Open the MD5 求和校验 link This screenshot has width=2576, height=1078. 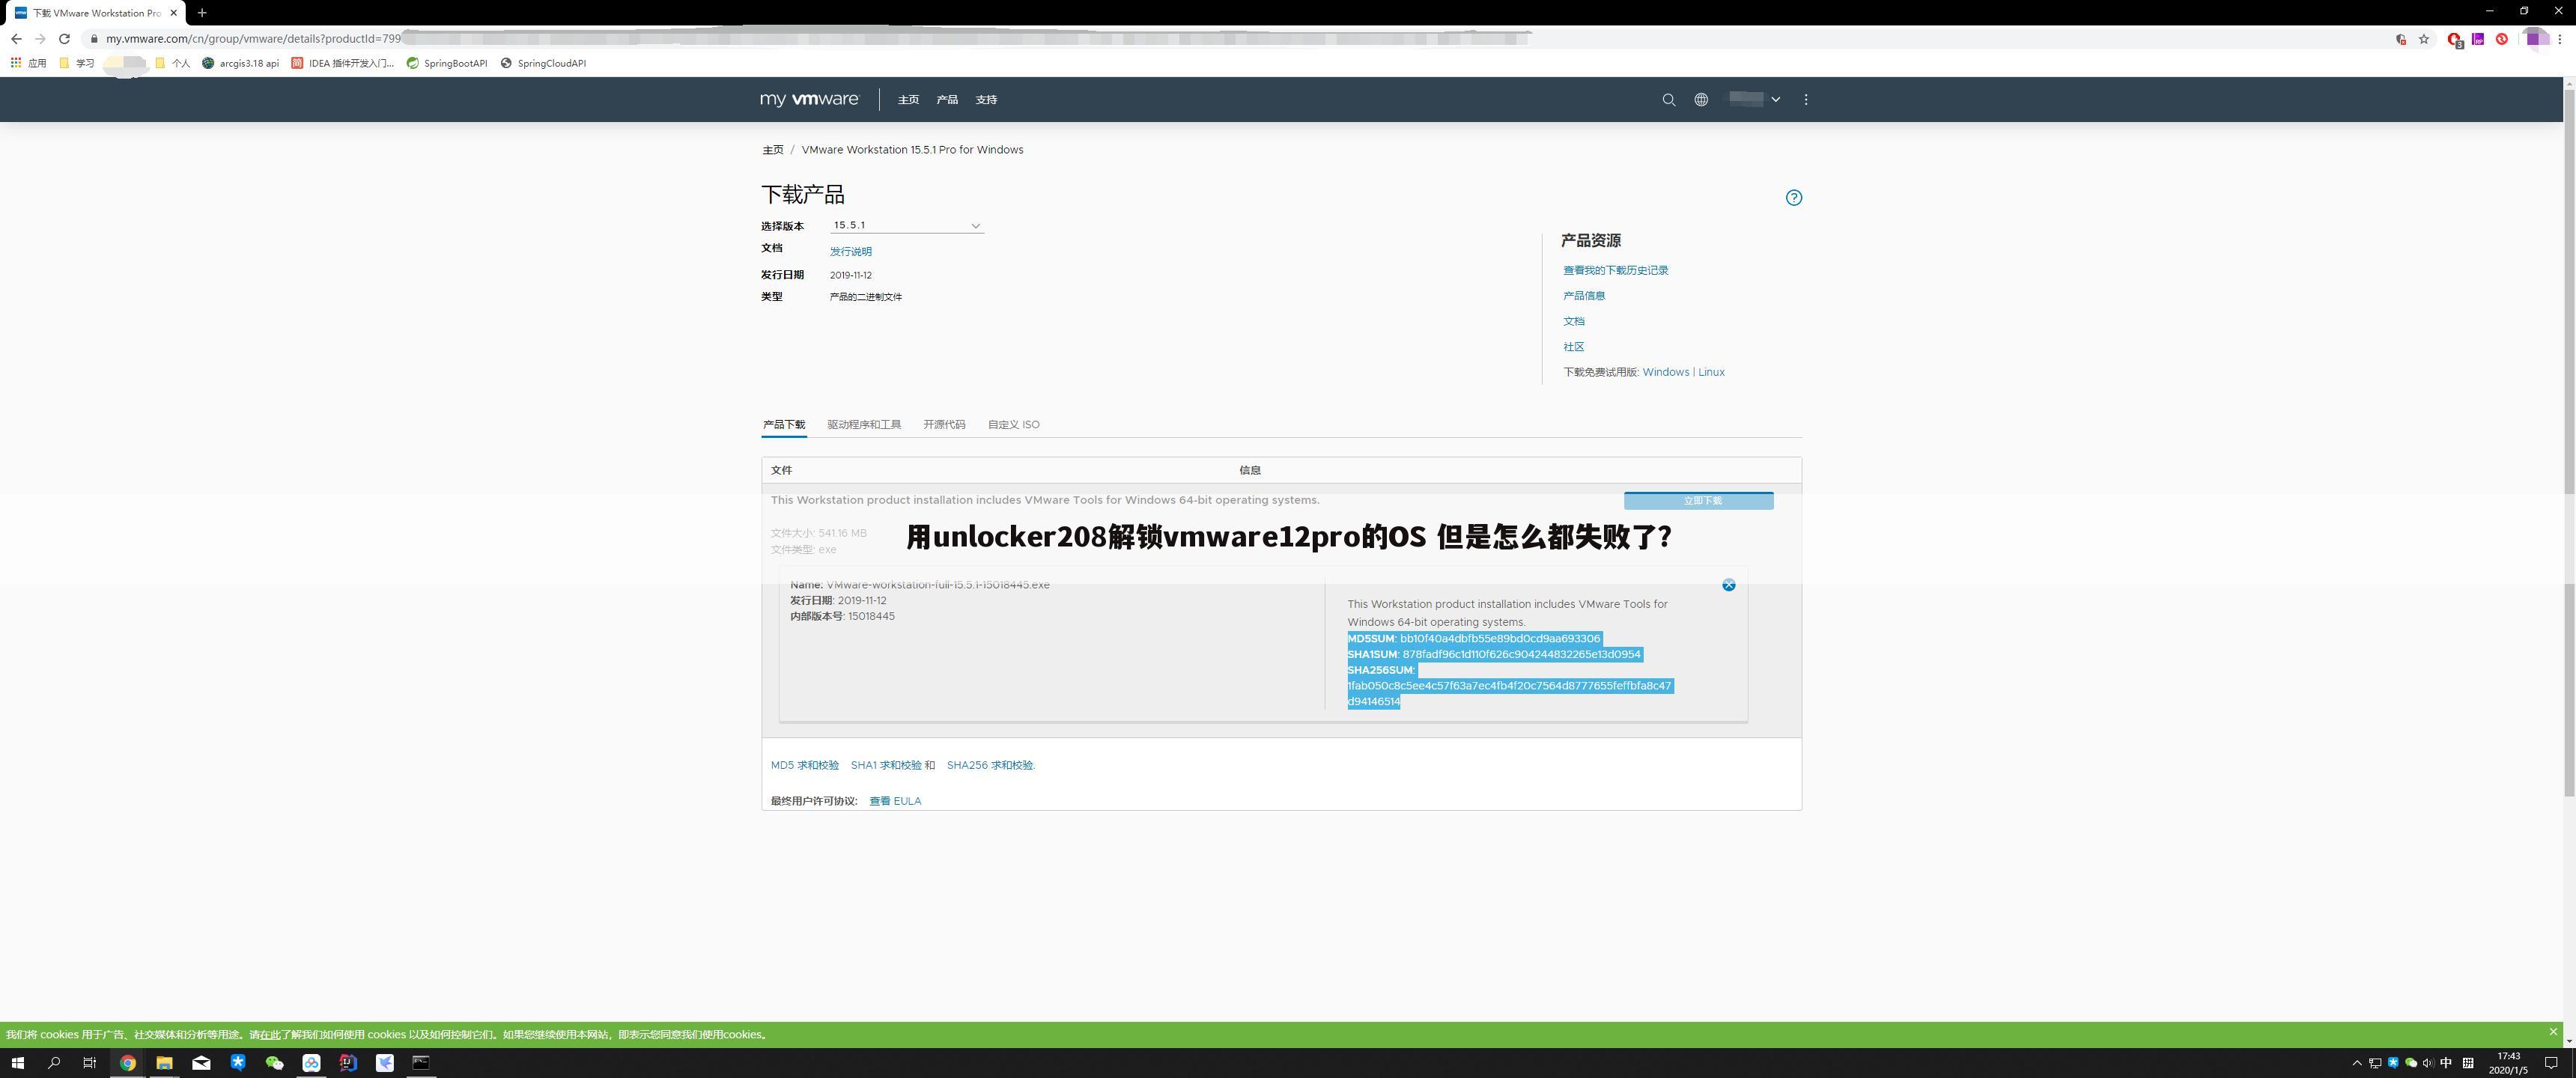[805, 765]
